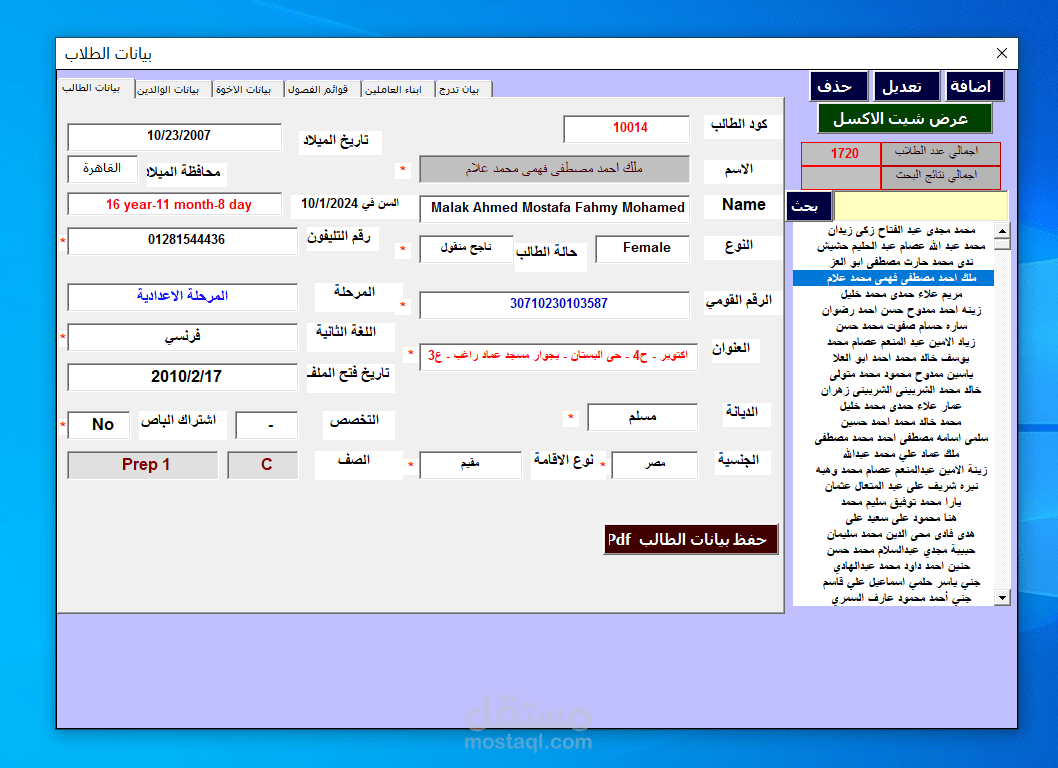The image size is (1058, 768).
Task: Select highlighted student ملك احمد مصطفى فهمى
Action: point(893,278)
